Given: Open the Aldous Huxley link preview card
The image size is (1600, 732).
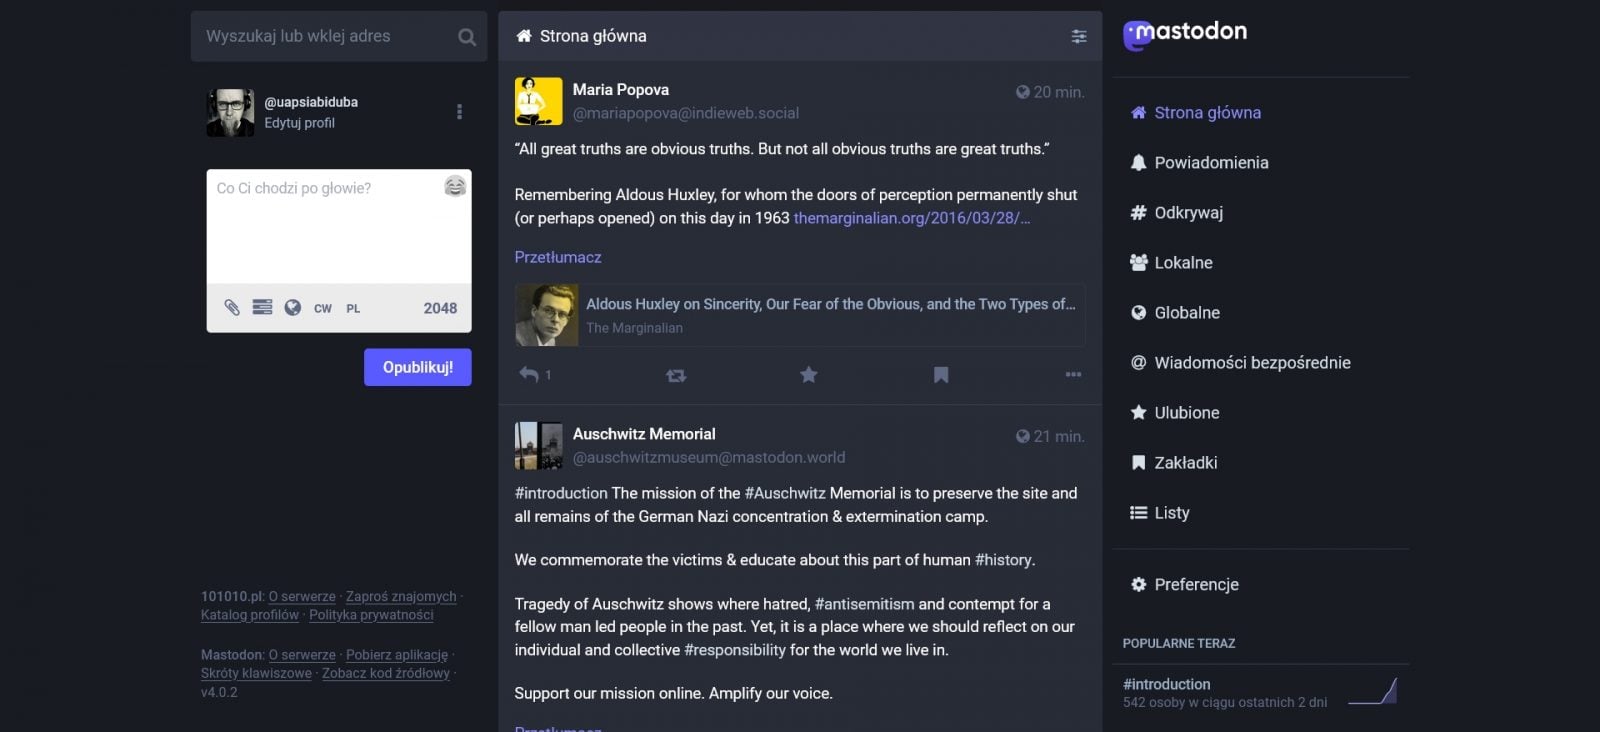Looking at the screenshot, I should pos(799,315).
